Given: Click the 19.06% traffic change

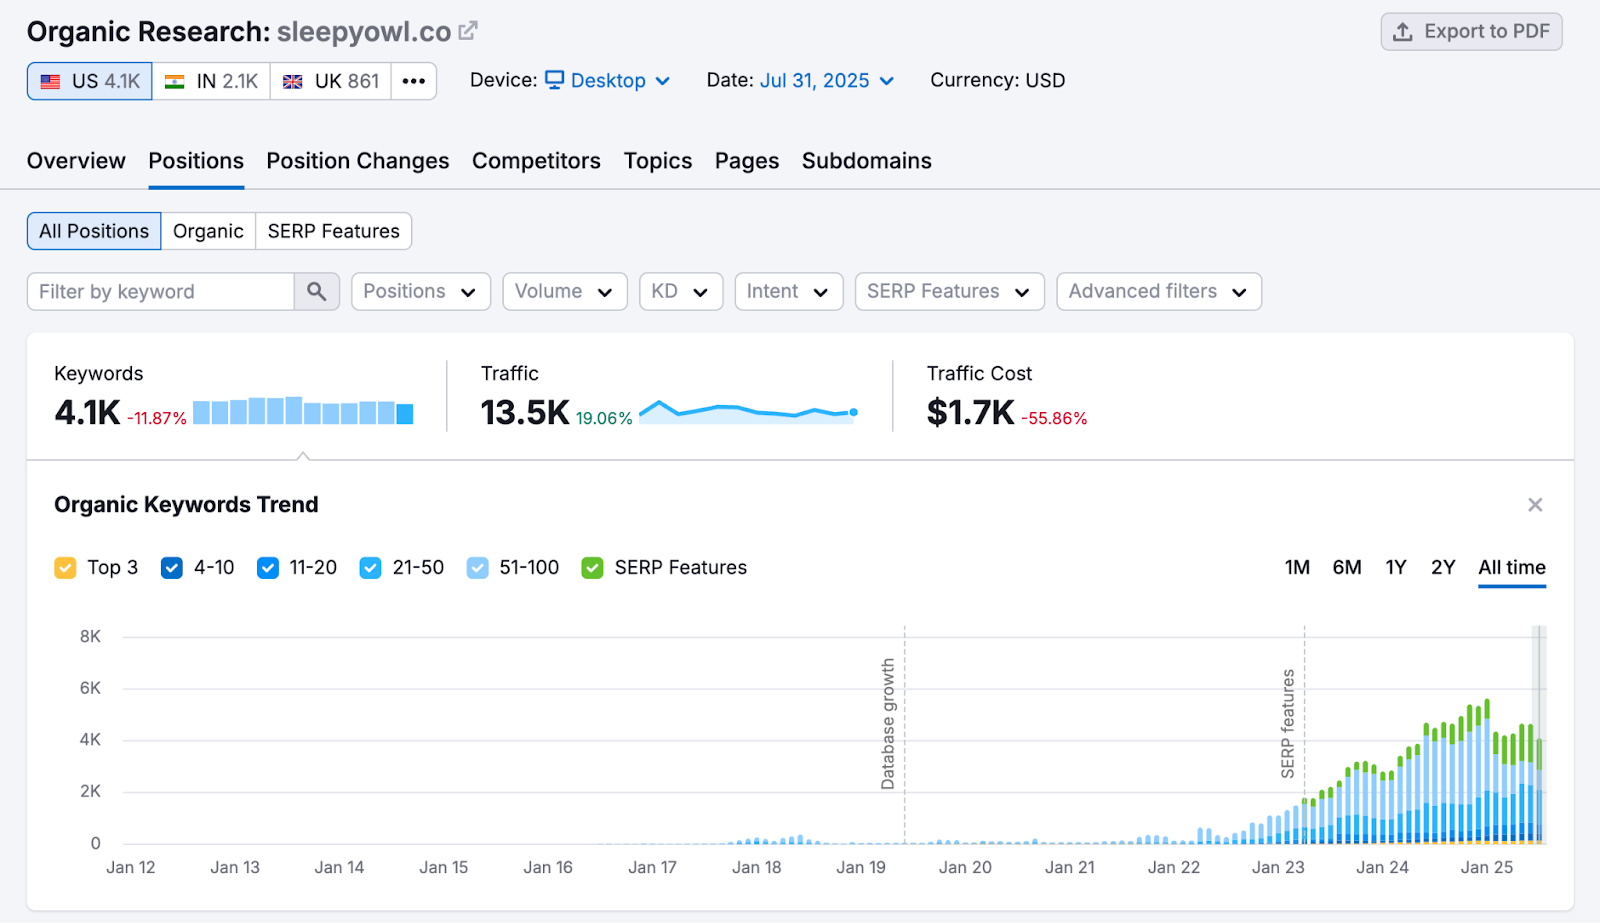Looking at the screenshot, I should [x=604, y=418].
